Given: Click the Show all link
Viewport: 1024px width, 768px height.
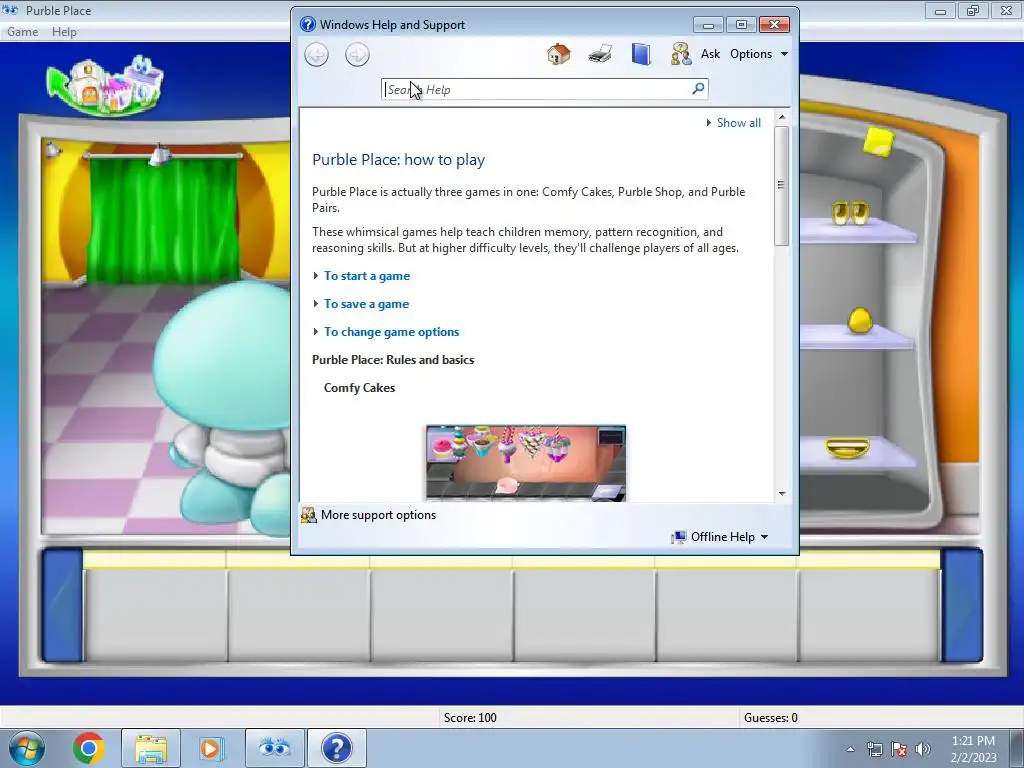Looking at the screenshot, I should (x=738, y=123).
